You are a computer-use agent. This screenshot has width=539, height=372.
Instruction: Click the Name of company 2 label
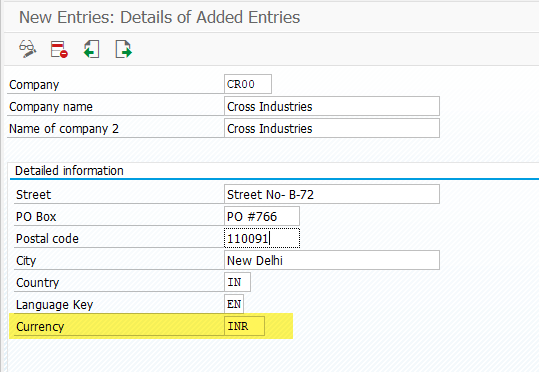coord(64,129)
